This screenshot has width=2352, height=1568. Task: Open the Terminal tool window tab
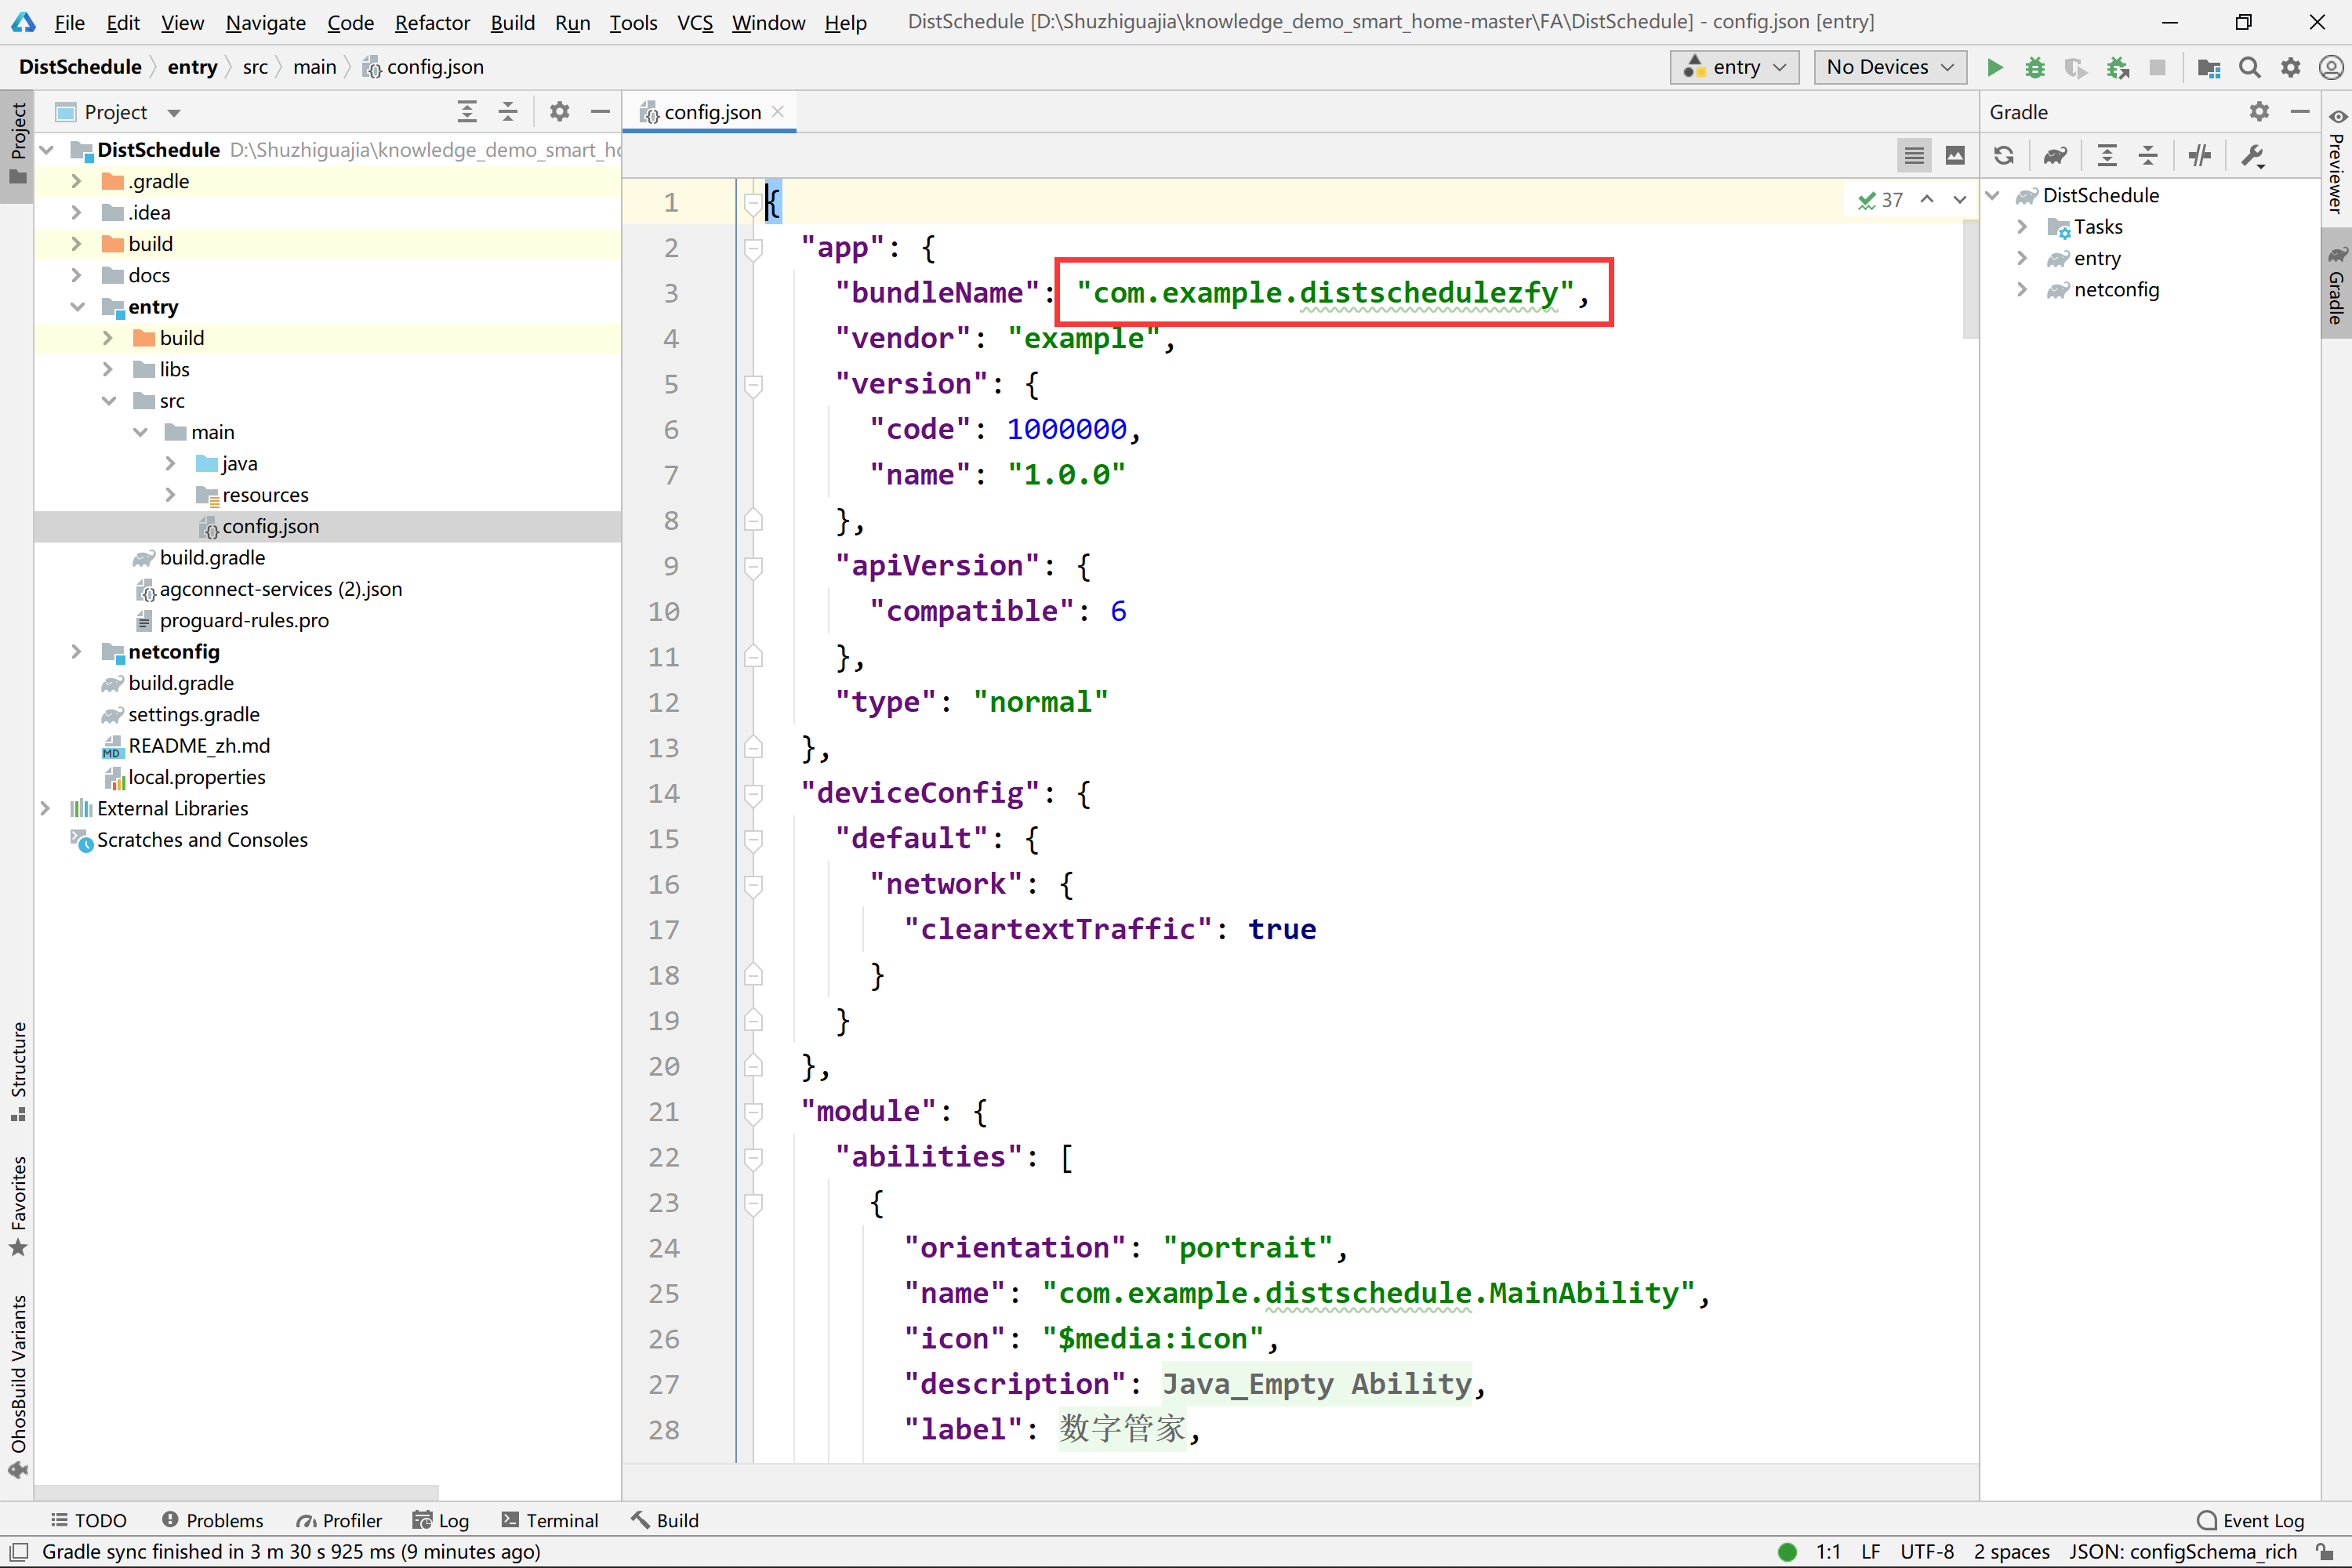(x=550, y=1520)
